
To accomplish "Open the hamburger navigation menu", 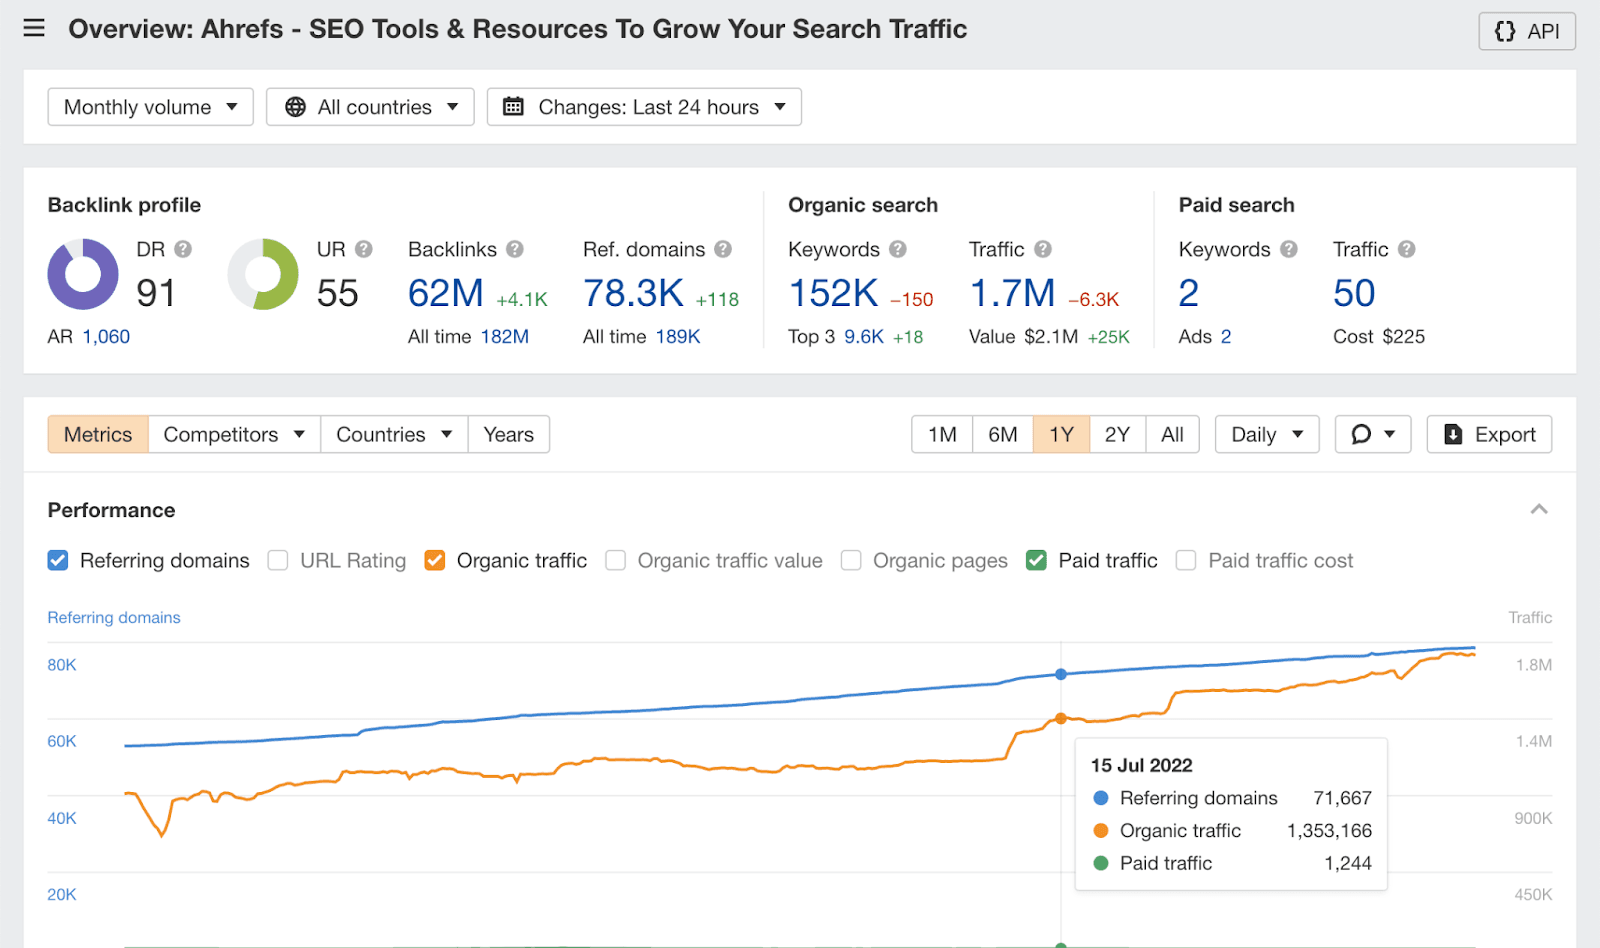I will (x=34, y=28).
